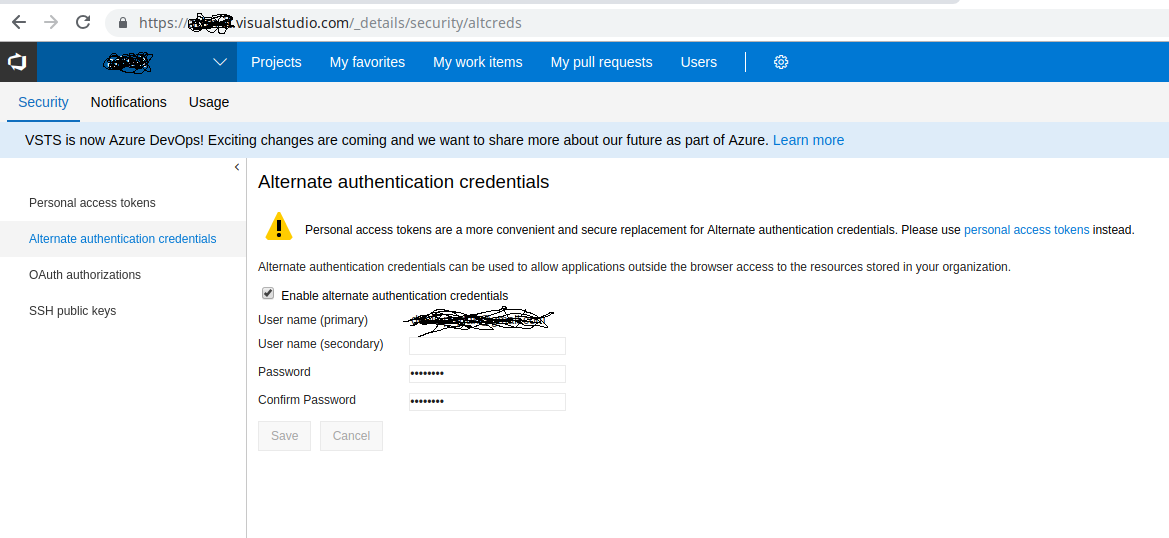The height and width of the screenshot is (538, 1169).
Task: Open the Projects menu
Action: (276, 63)
